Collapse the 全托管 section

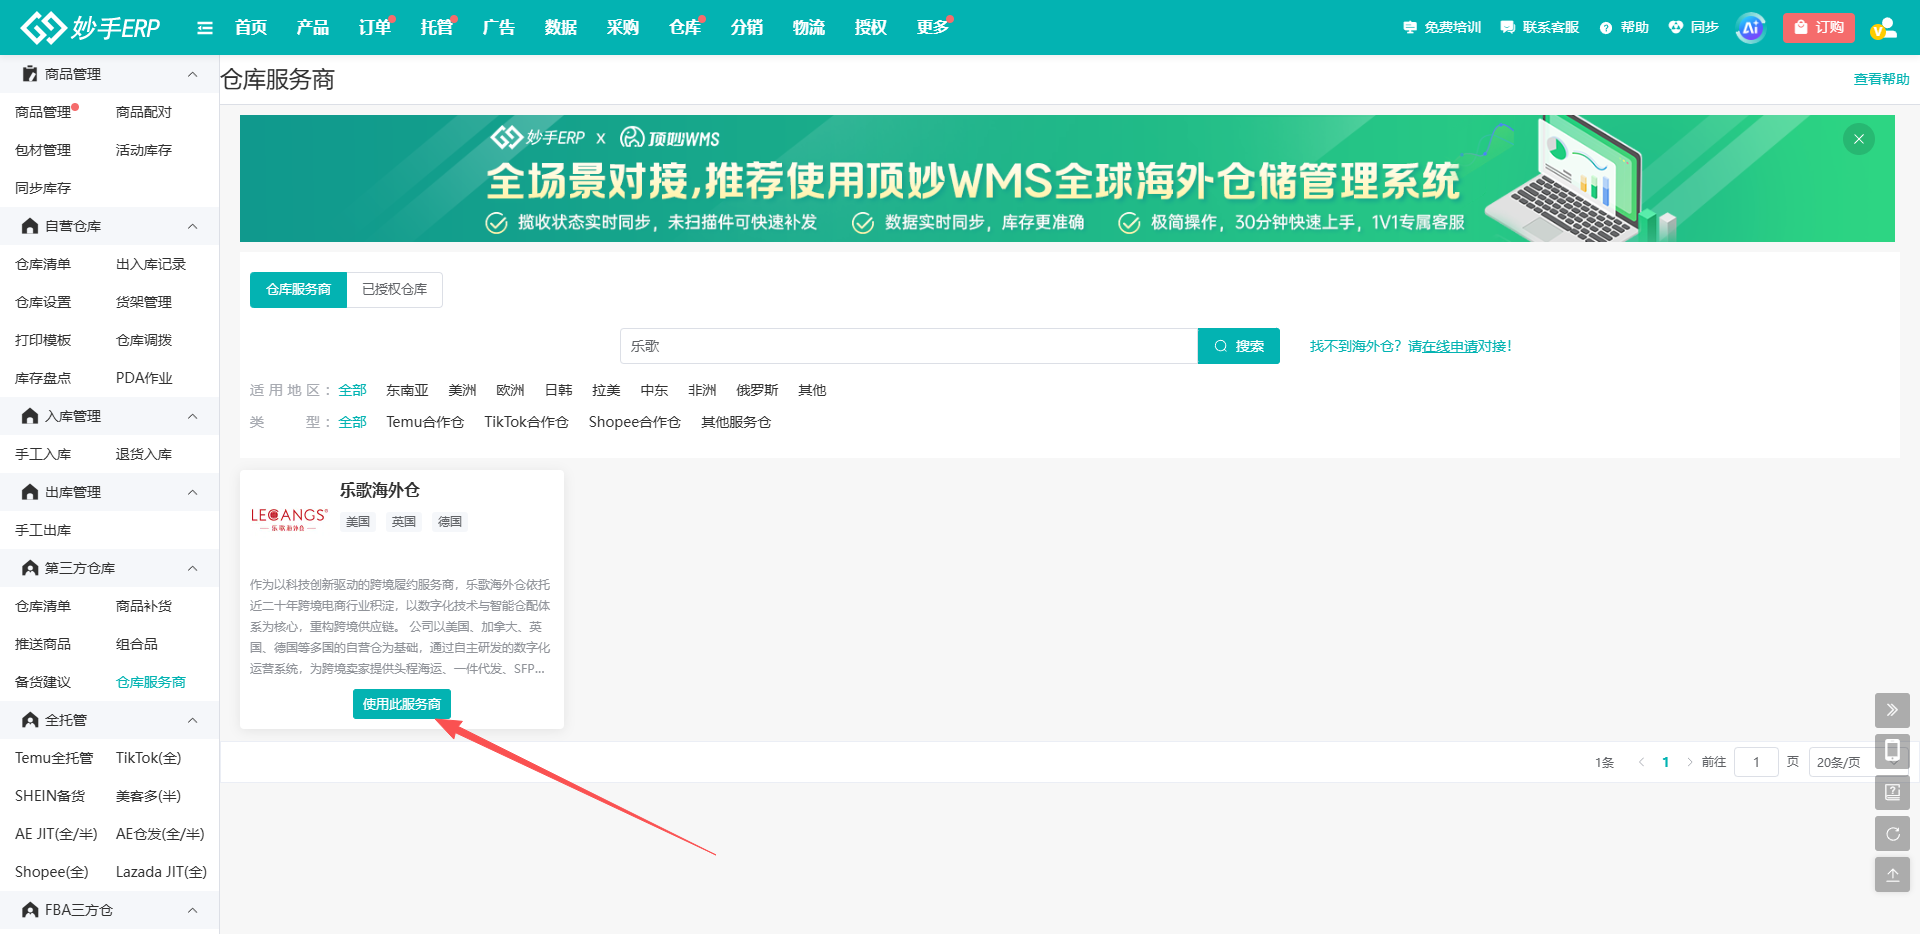point(193,720)
